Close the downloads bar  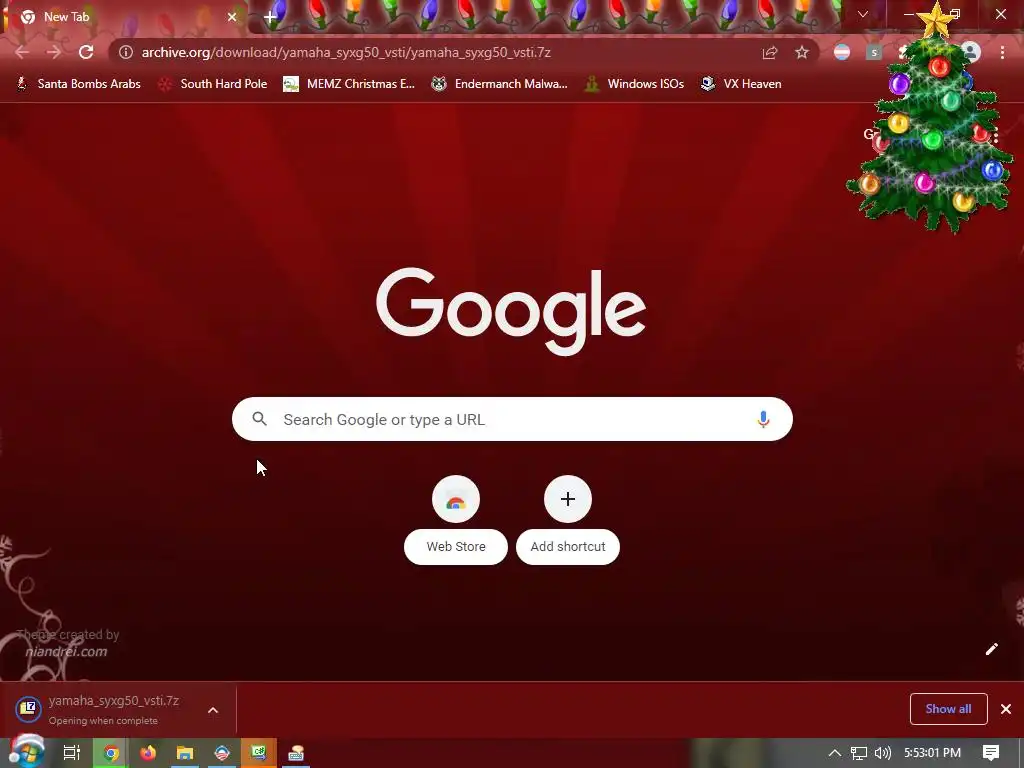(1006, 709)
